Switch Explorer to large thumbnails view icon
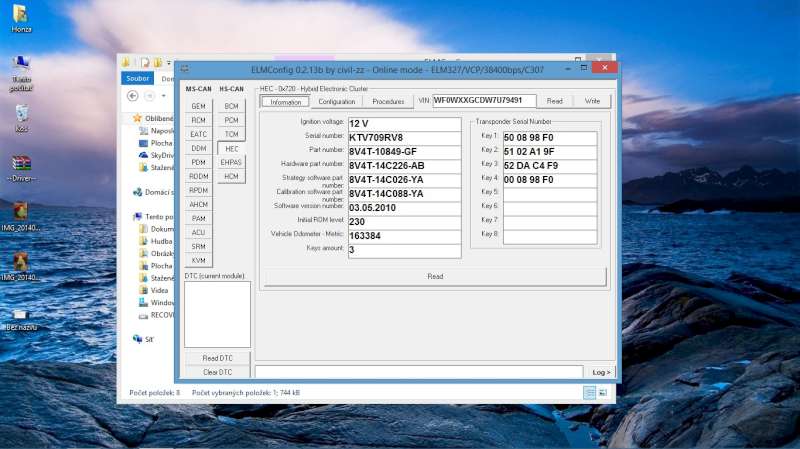 (603, 393)
